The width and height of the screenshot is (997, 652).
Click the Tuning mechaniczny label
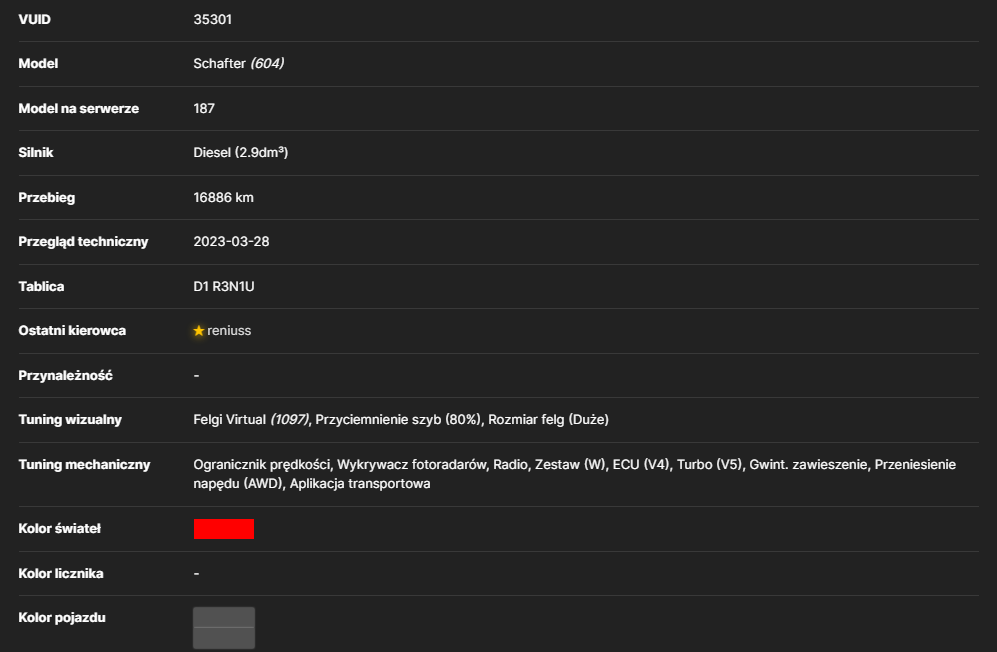pyautogui.click(x=85, y=465)
